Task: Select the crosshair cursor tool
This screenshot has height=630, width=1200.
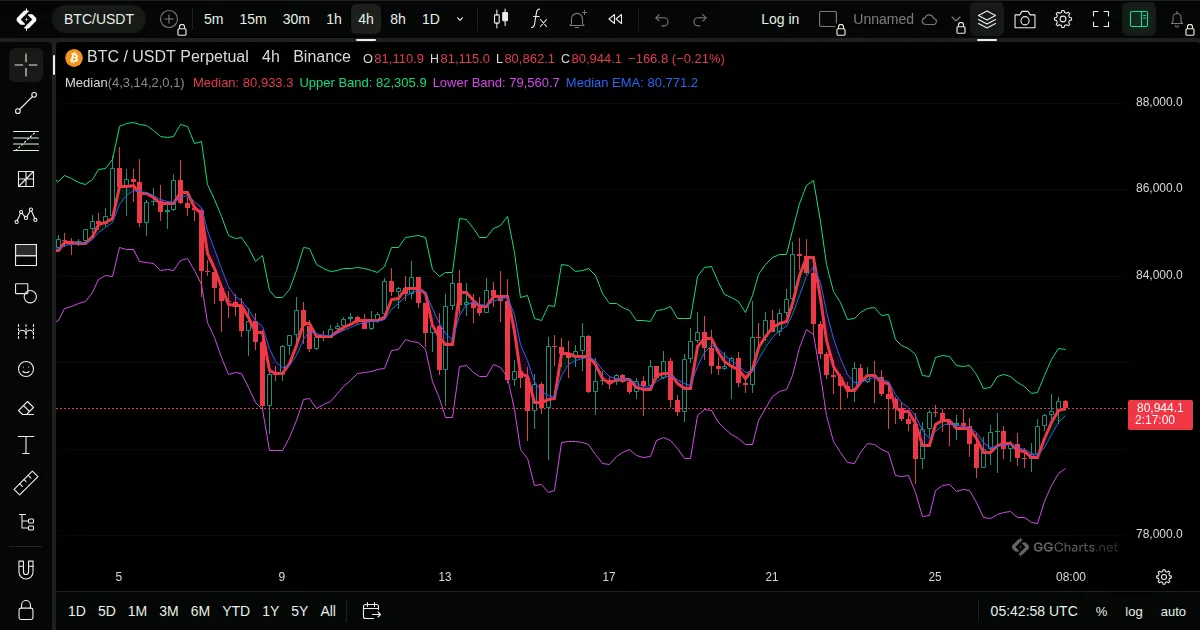Action: [x=26, y=65]
